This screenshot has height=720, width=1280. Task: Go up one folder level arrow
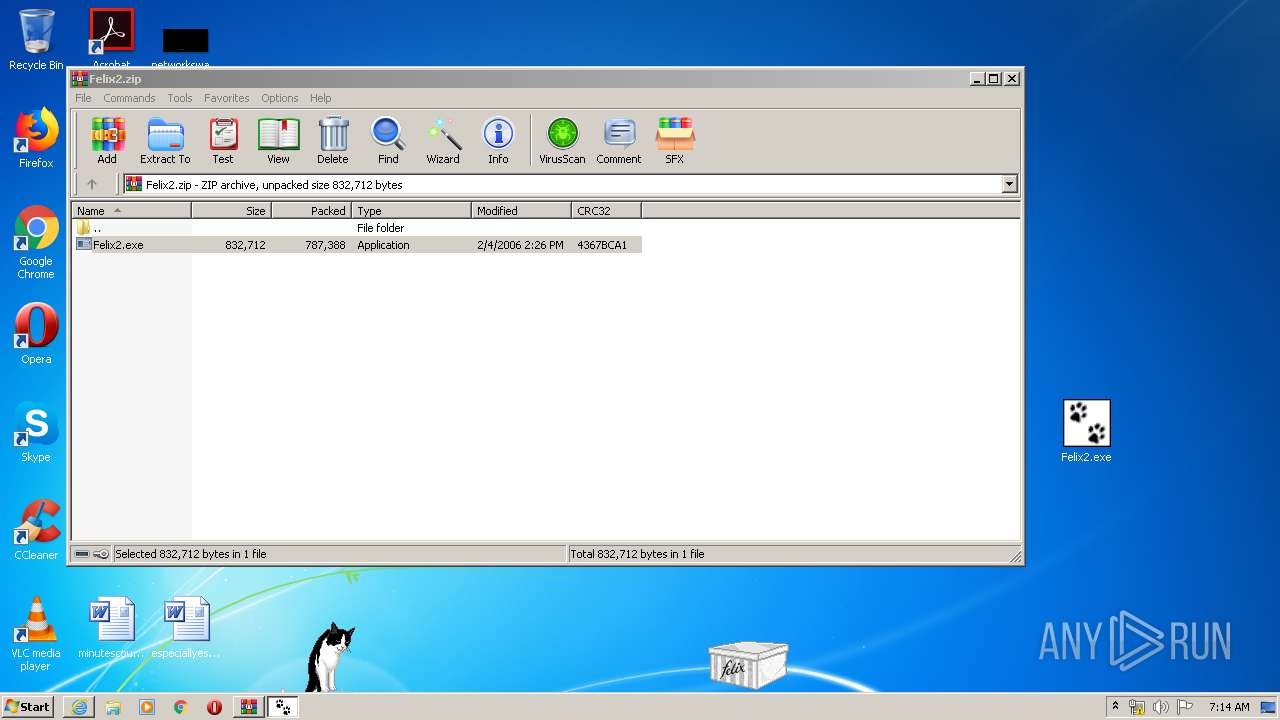pyautogui.click(x=92, y=184)
